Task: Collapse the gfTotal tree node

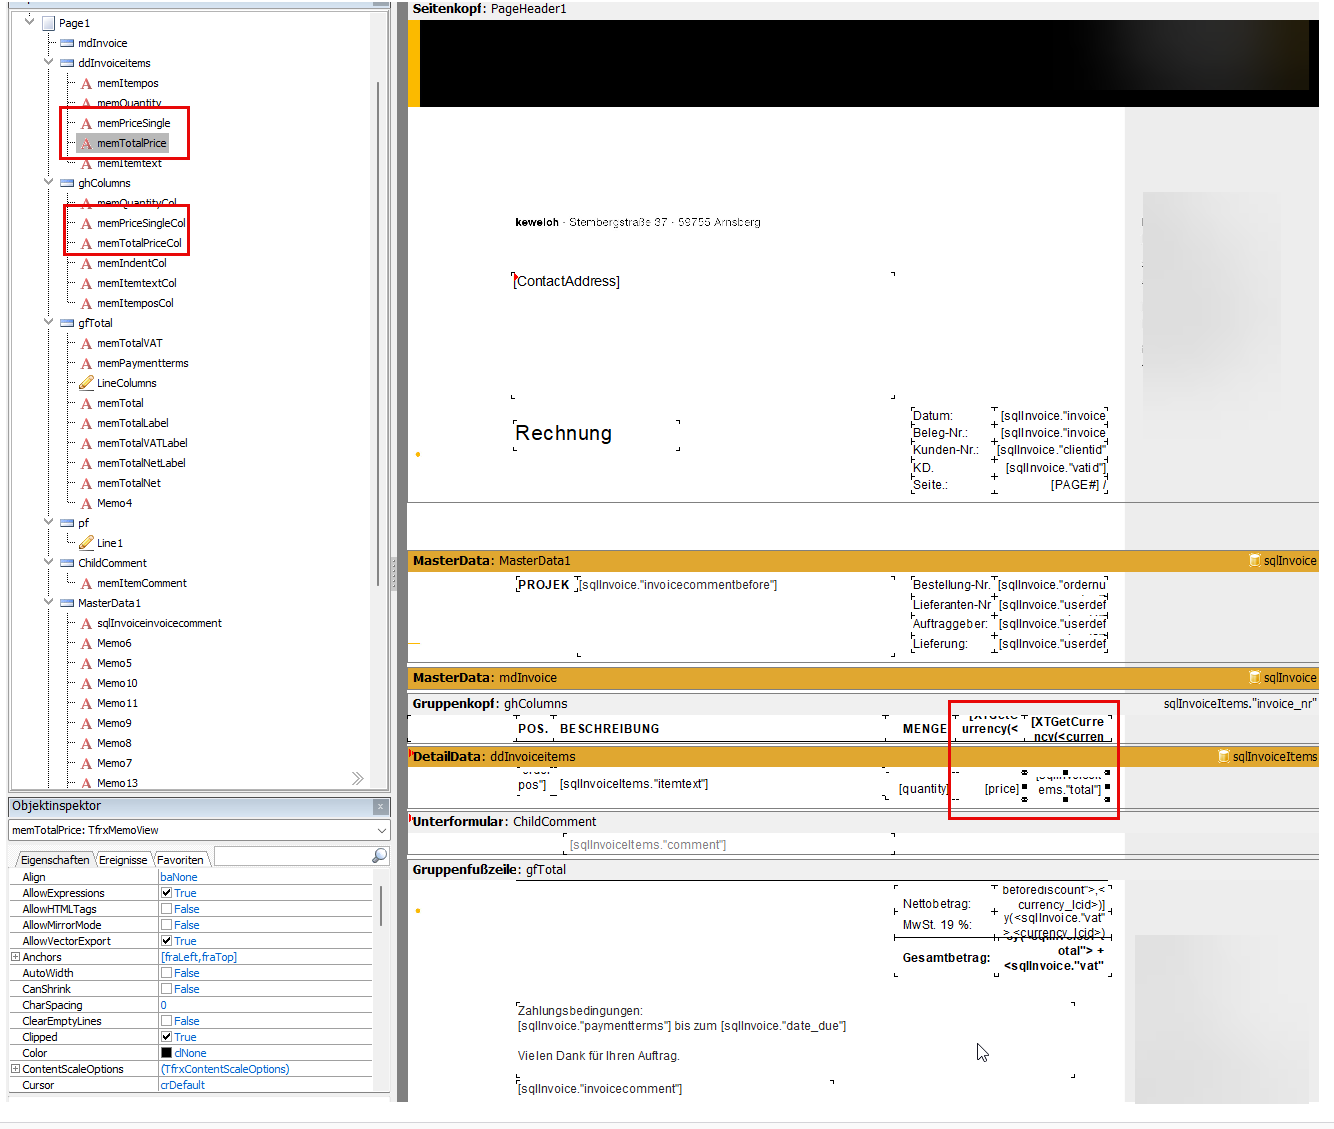Action: point(48,322)
